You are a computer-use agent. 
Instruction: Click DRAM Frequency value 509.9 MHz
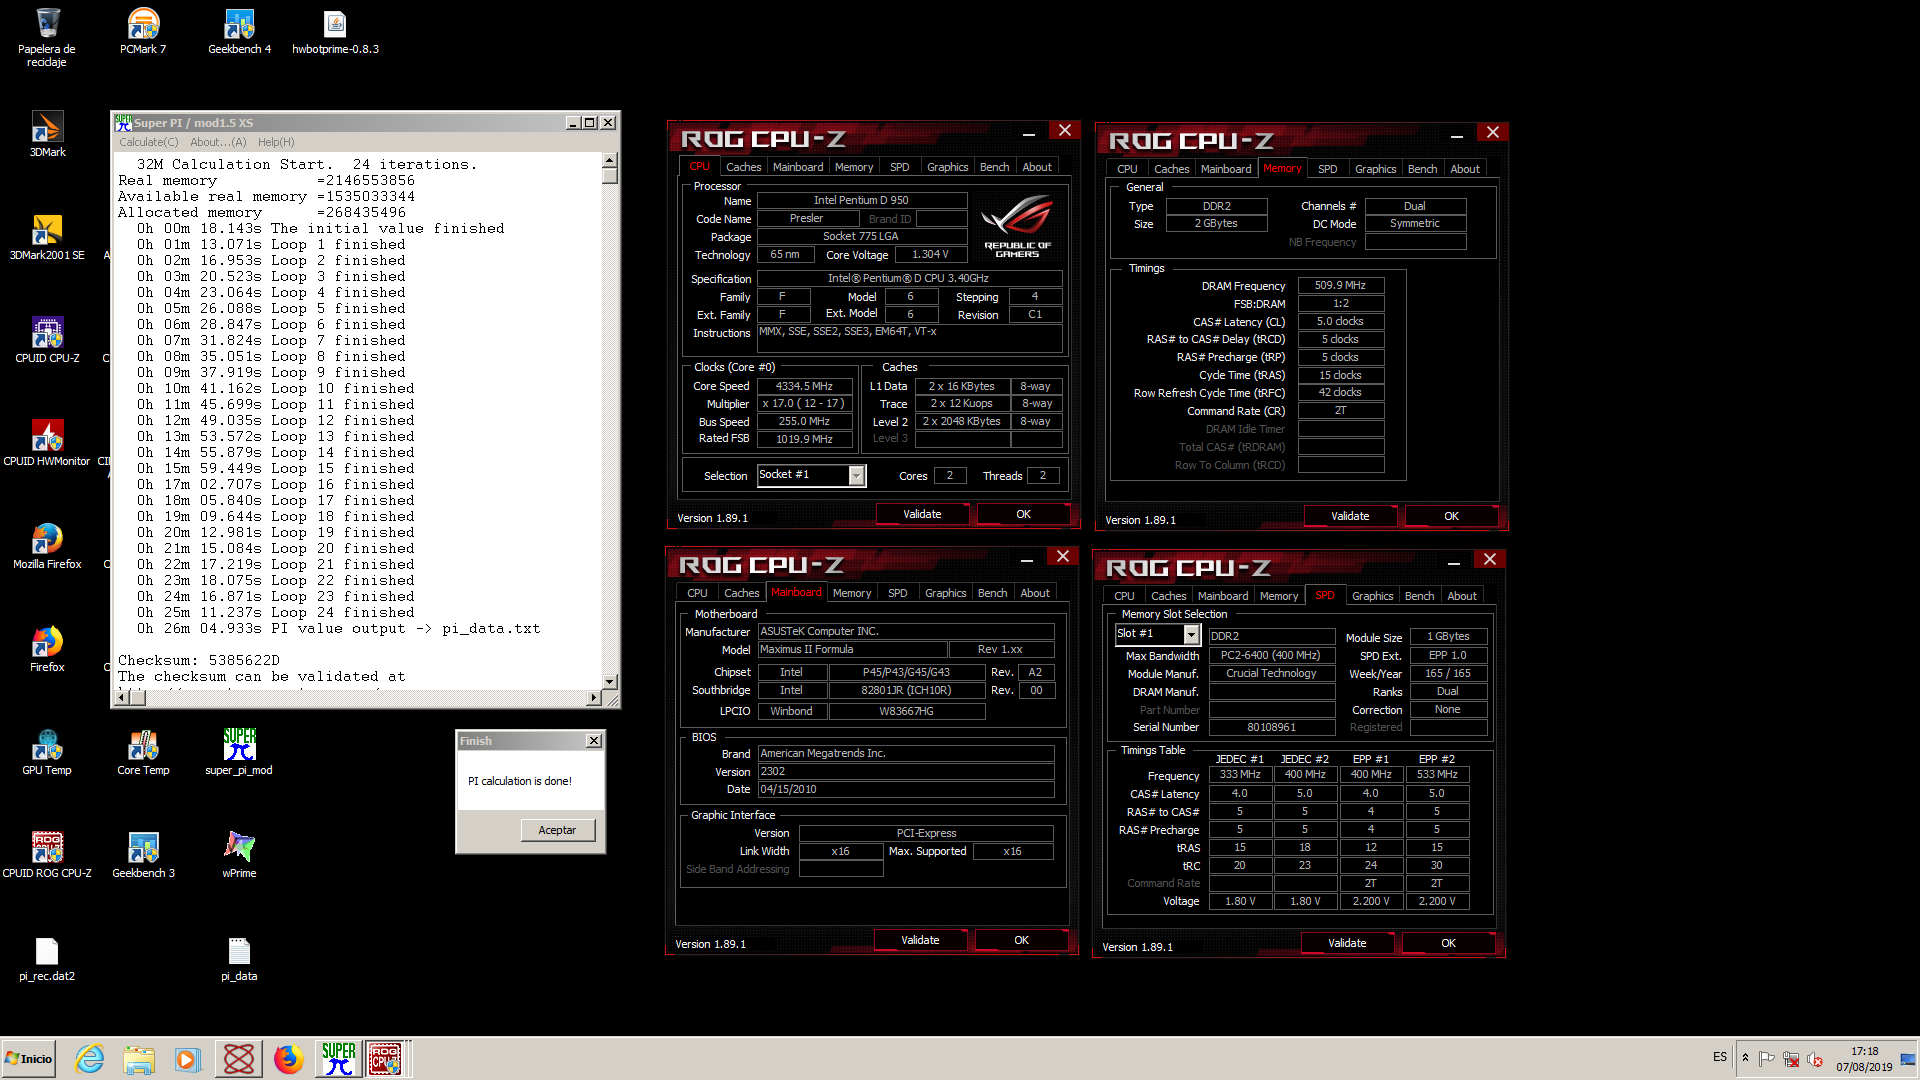pos(1340,285)
